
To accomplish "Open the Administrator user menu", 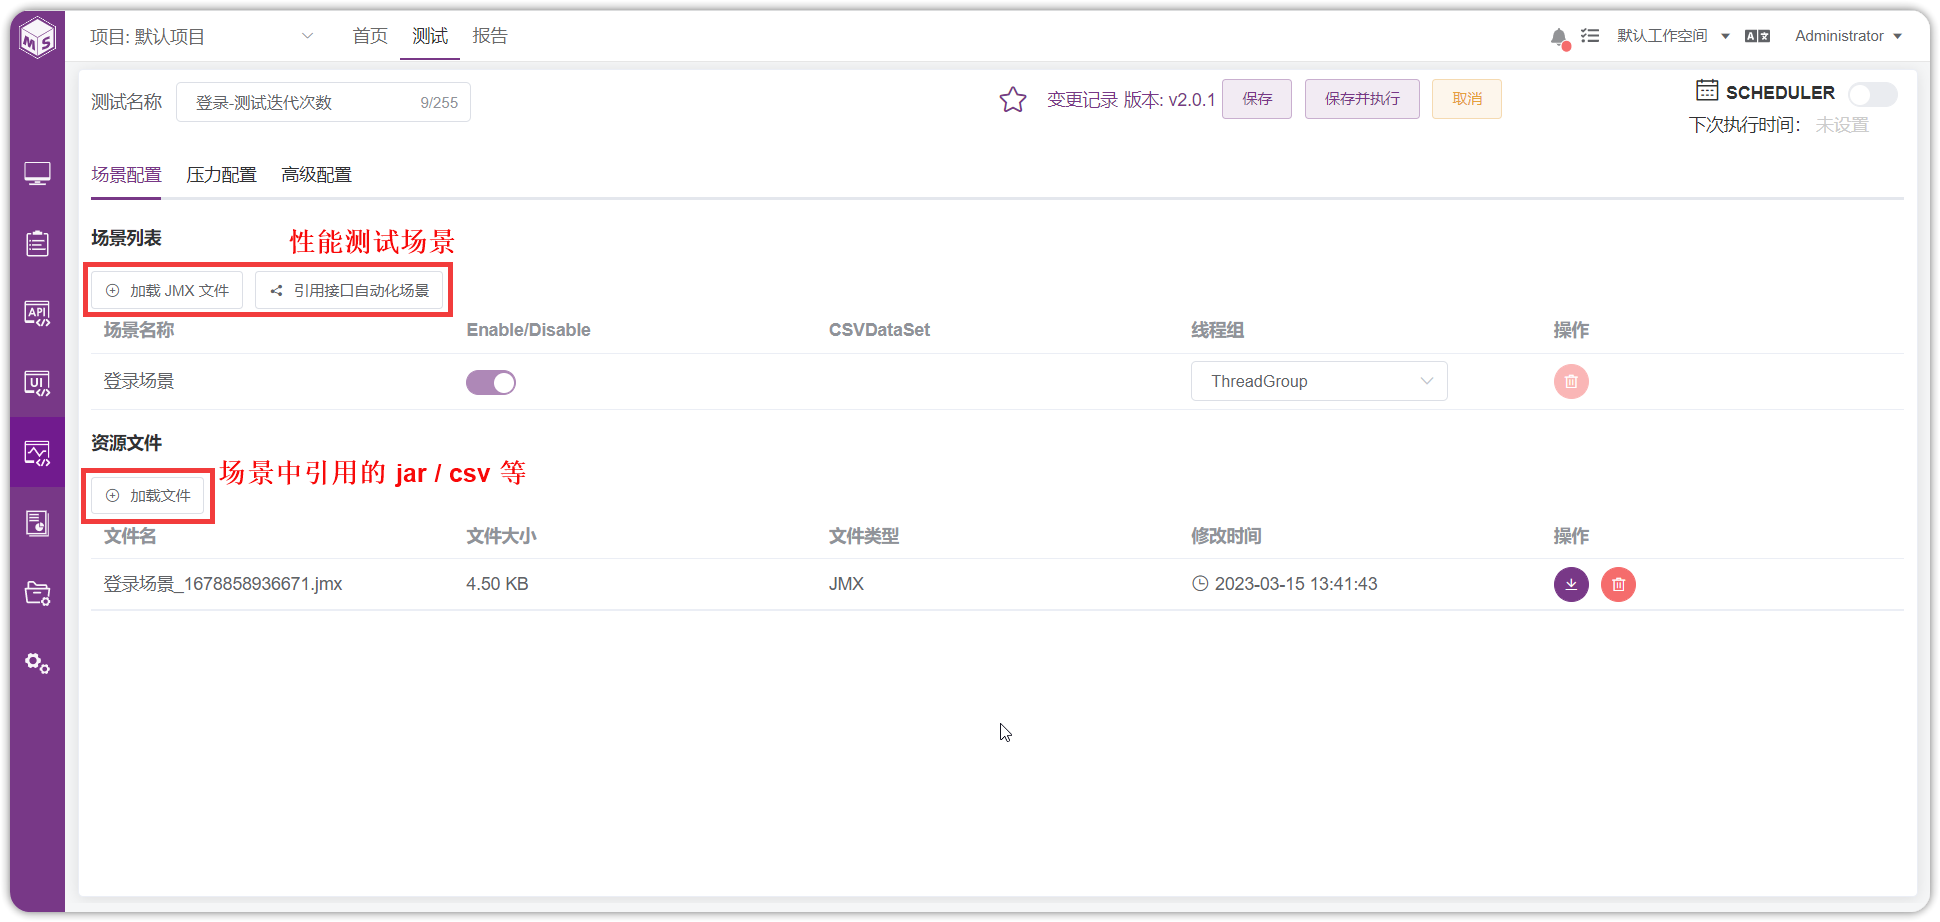I will [x=1848, y=36].
